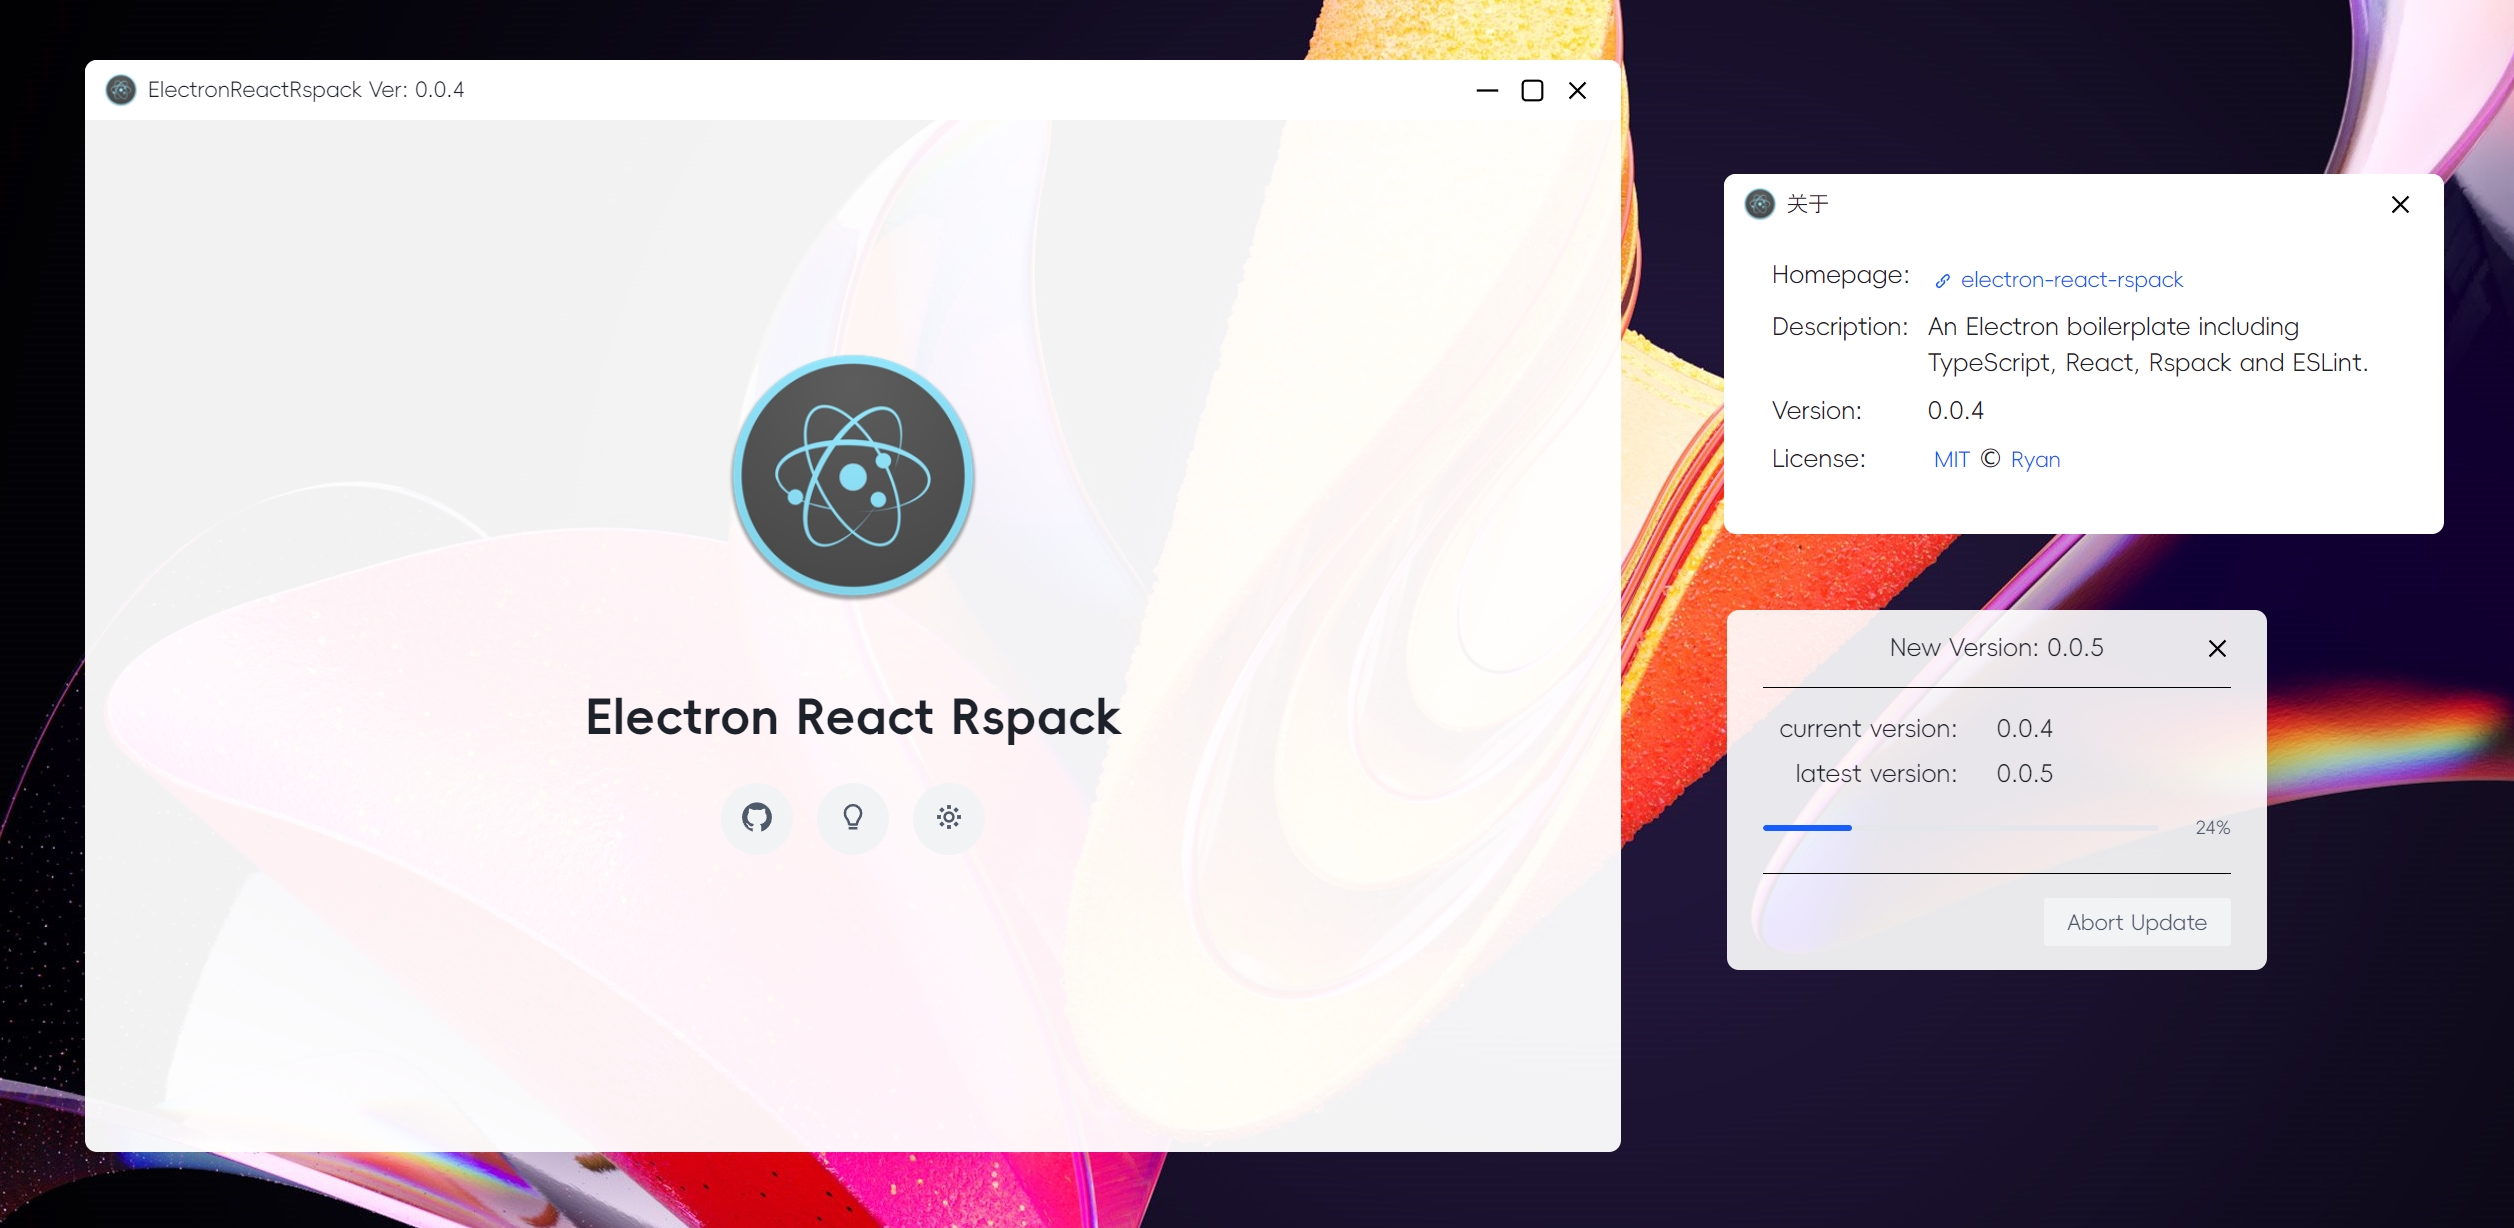Click the New Version: 0.0.5 title
The image size is (2514, 1228).
(x=1996, y=648)
